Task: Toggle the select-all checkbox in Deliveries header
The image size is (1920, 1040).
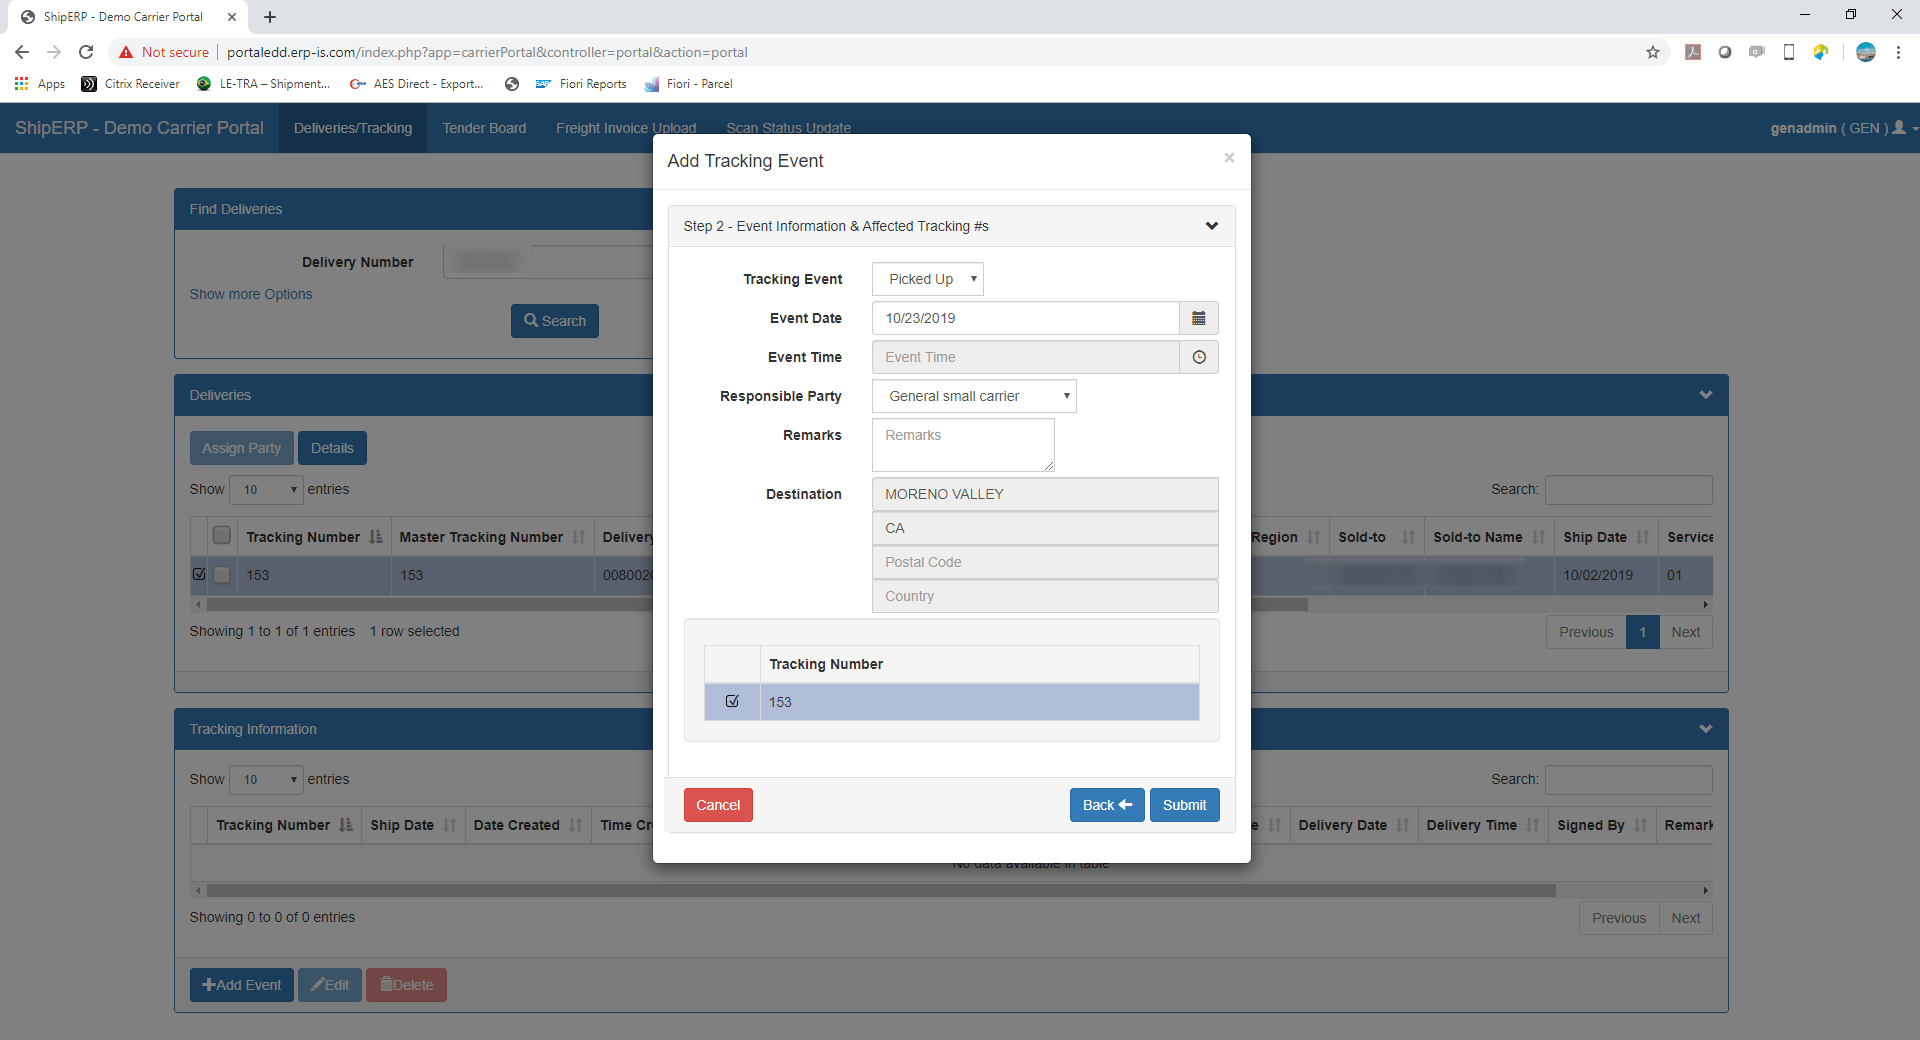Action: 222,536
